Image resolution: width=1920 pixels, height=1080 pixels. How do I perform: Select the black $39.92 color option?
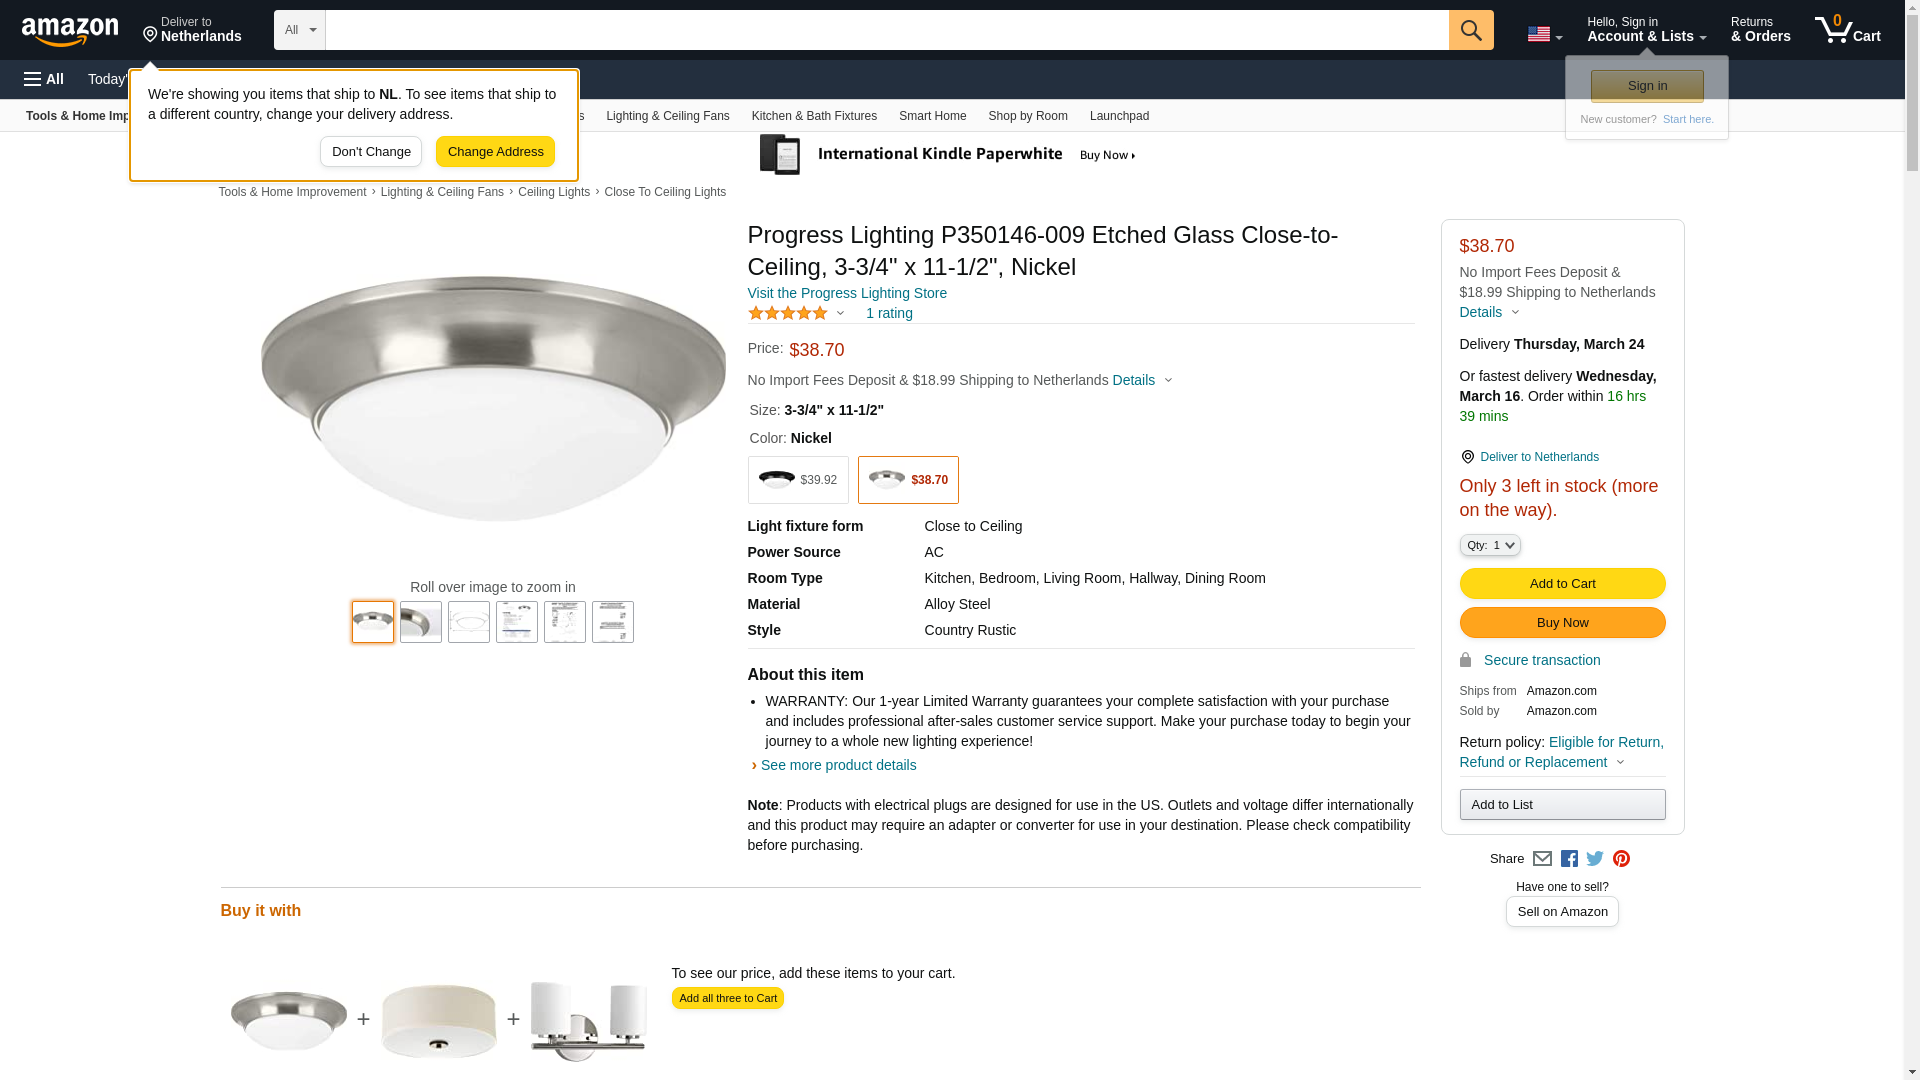click(797, 480)
